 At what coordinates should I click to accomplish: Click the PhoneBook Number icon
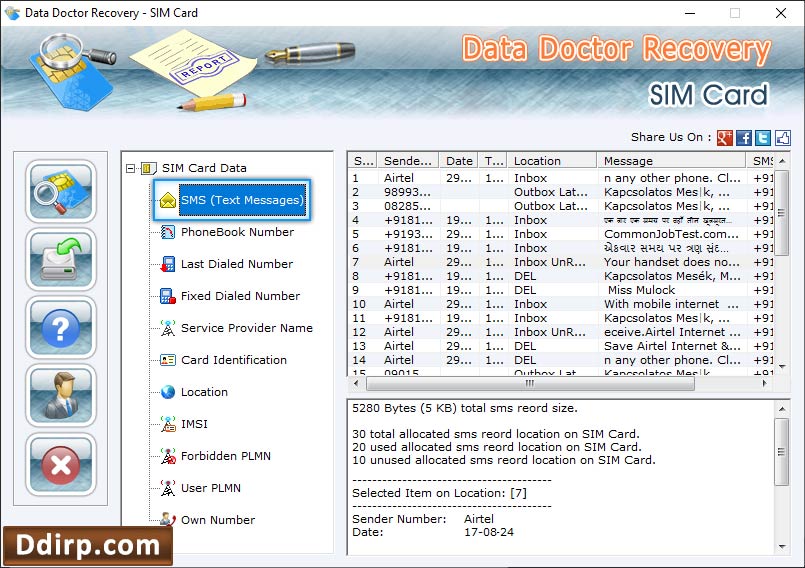click(168, 232)
